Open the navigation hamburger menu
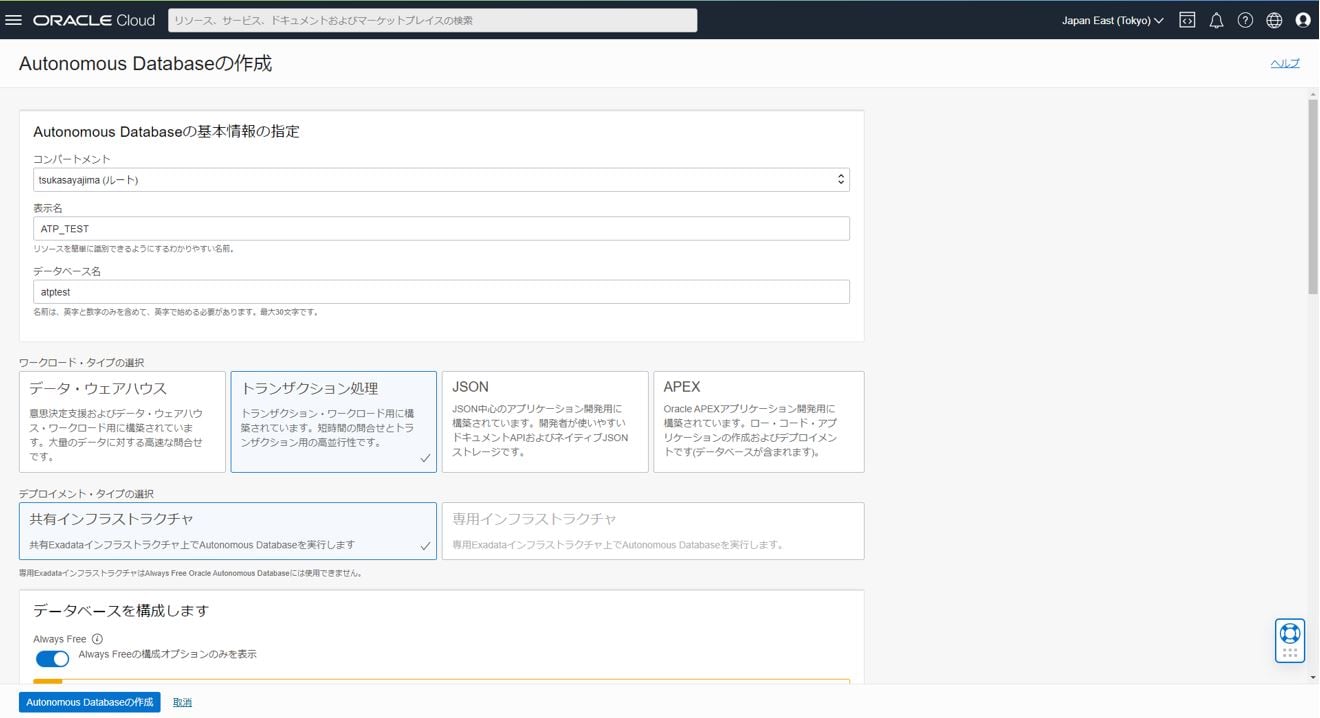Image resolution: width=1320 pixels, height=718 pixels. coord(15,19)
